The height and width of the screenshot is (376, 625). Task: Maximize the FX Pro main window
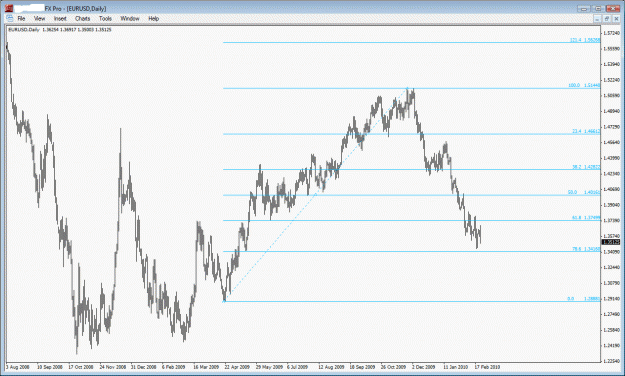click(598, 8)
